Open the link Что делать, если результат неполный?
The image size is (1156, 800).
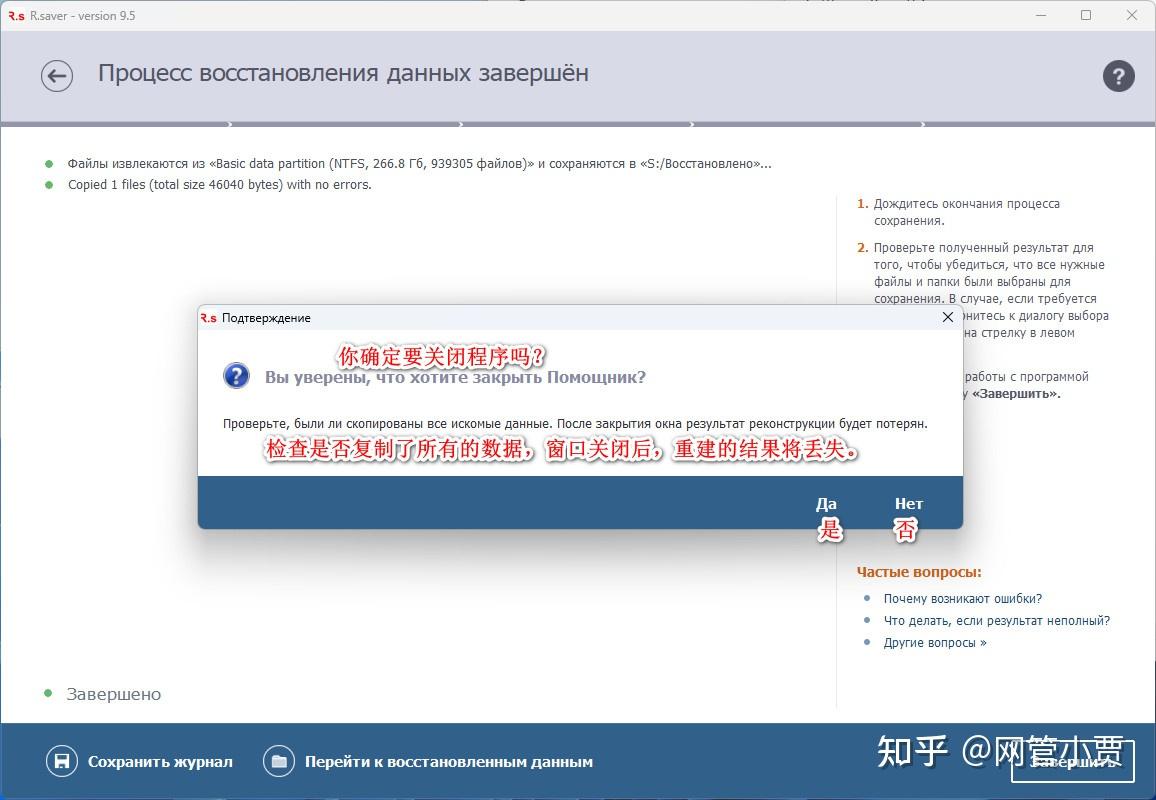point(996,620)
